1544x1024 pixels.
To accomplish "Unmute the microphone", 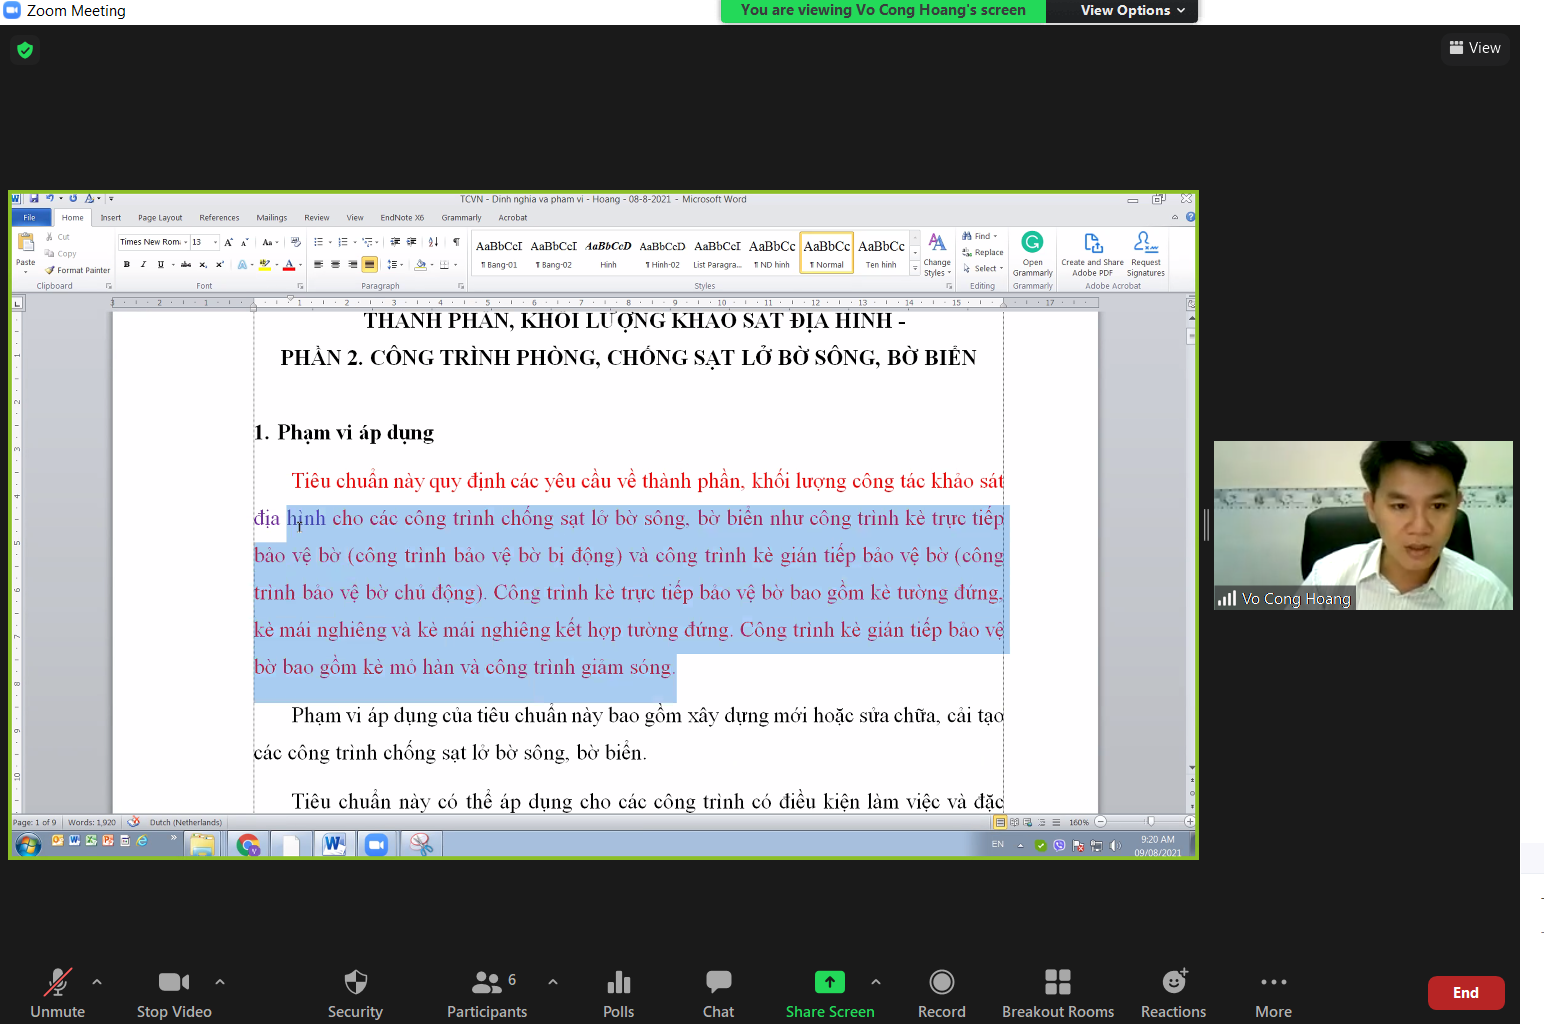I will tap(58, 993).
